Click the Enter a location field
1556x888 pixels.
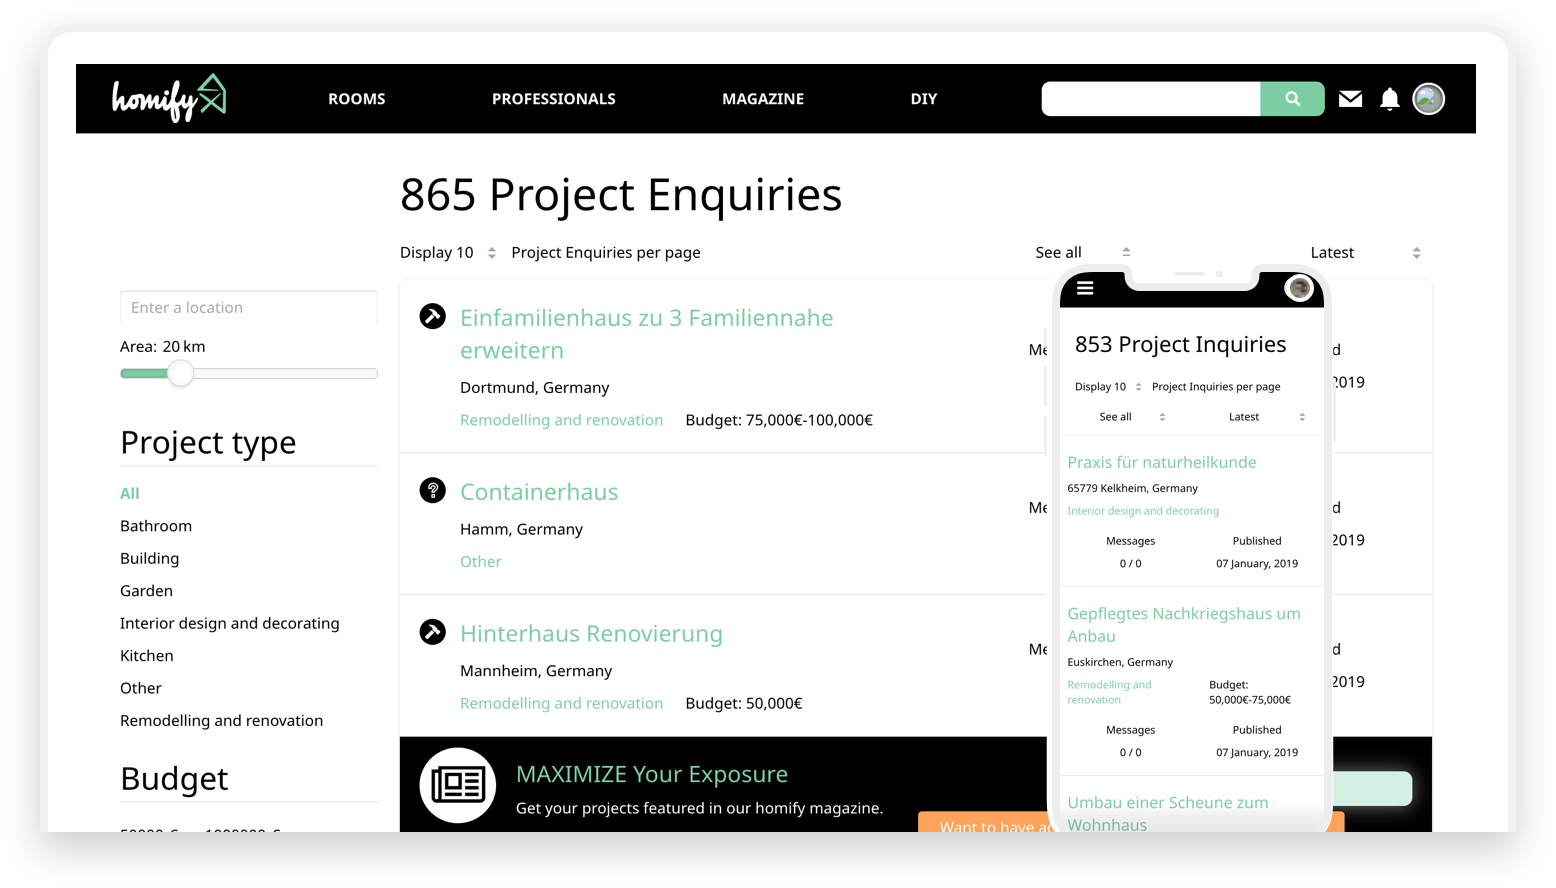(249, 308)
